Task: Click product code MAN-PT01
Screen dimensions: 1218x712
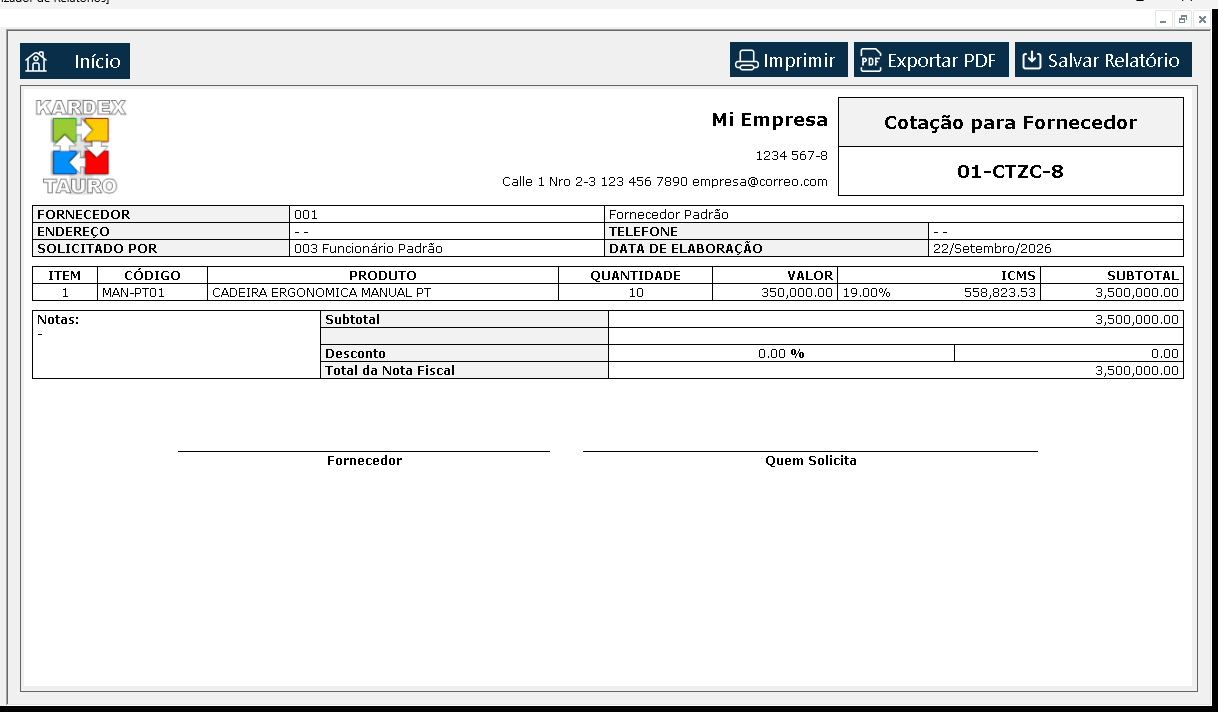Action: [x=133, y=293]
